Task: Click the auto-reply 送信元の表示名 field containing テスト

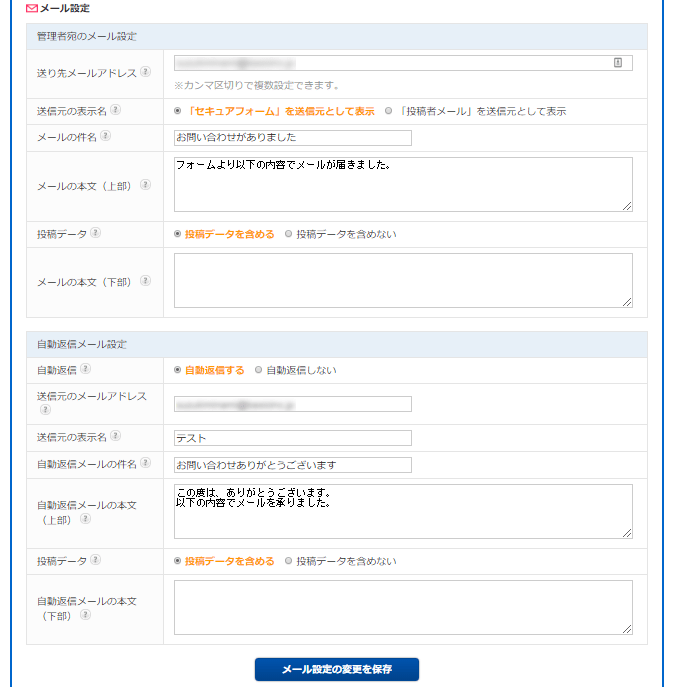Action: (292, 438)
